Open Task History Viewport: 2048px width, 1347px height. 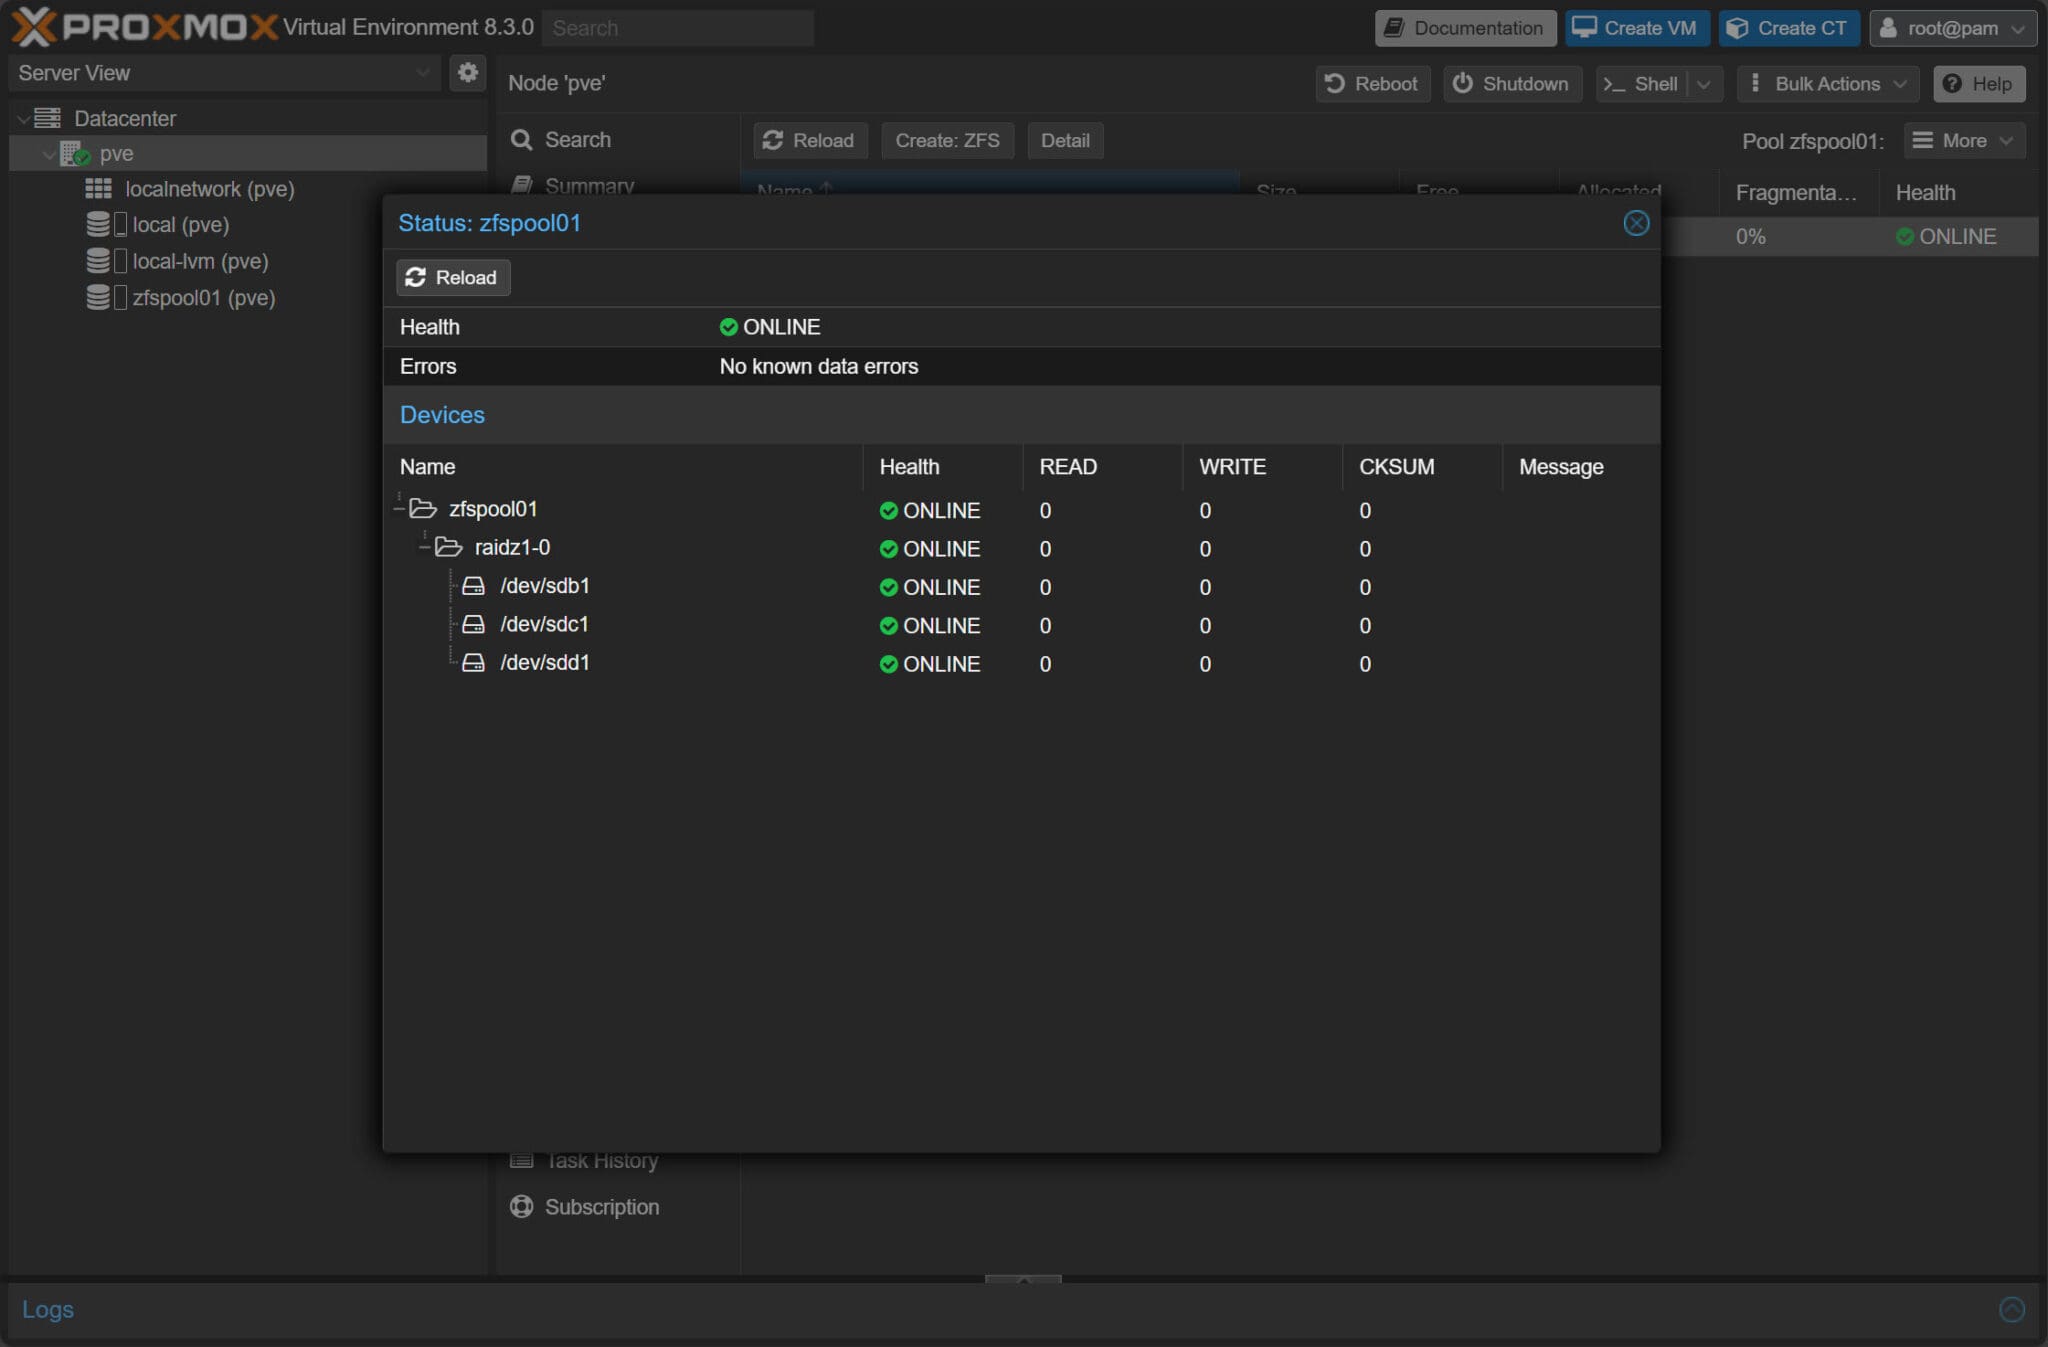600,1160
